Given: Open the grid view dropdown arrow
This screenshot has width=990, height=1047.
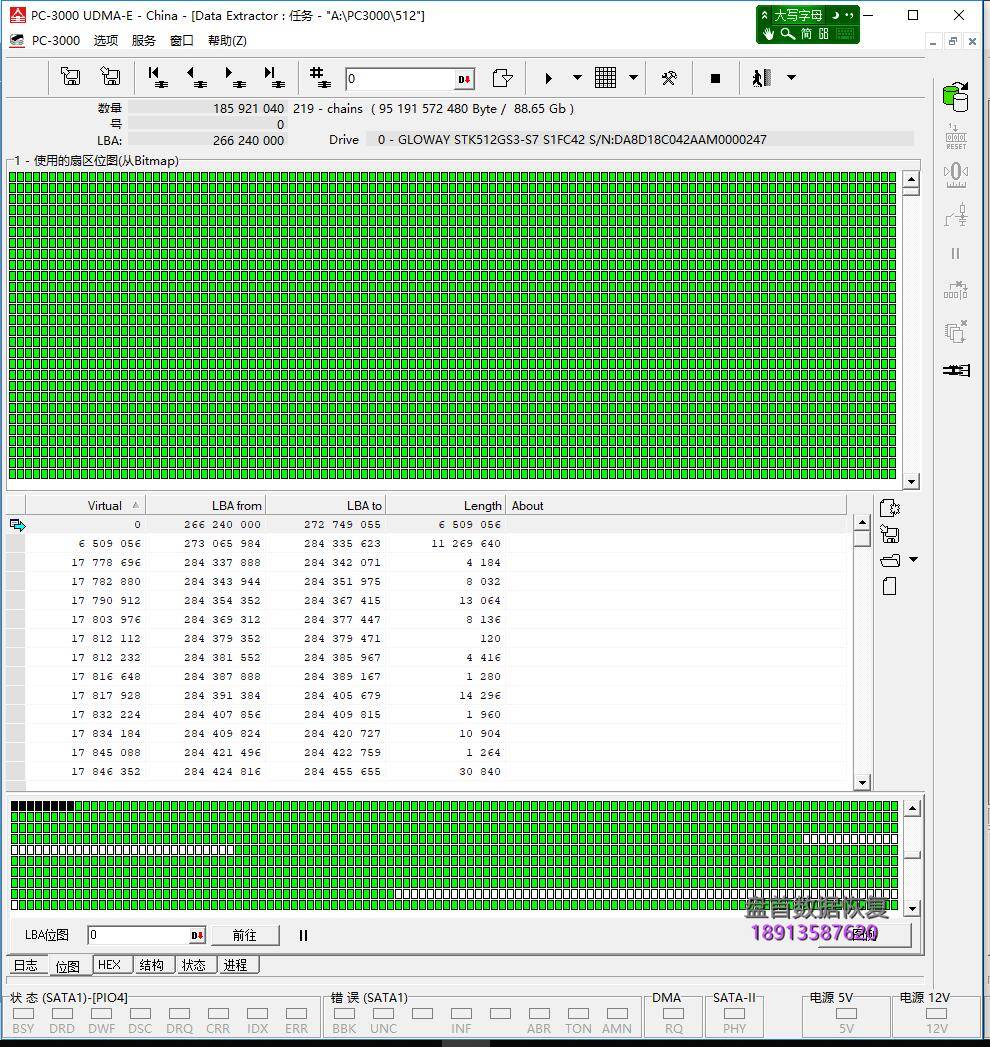Looking at the screenshot, I should [x=631, y=78].
